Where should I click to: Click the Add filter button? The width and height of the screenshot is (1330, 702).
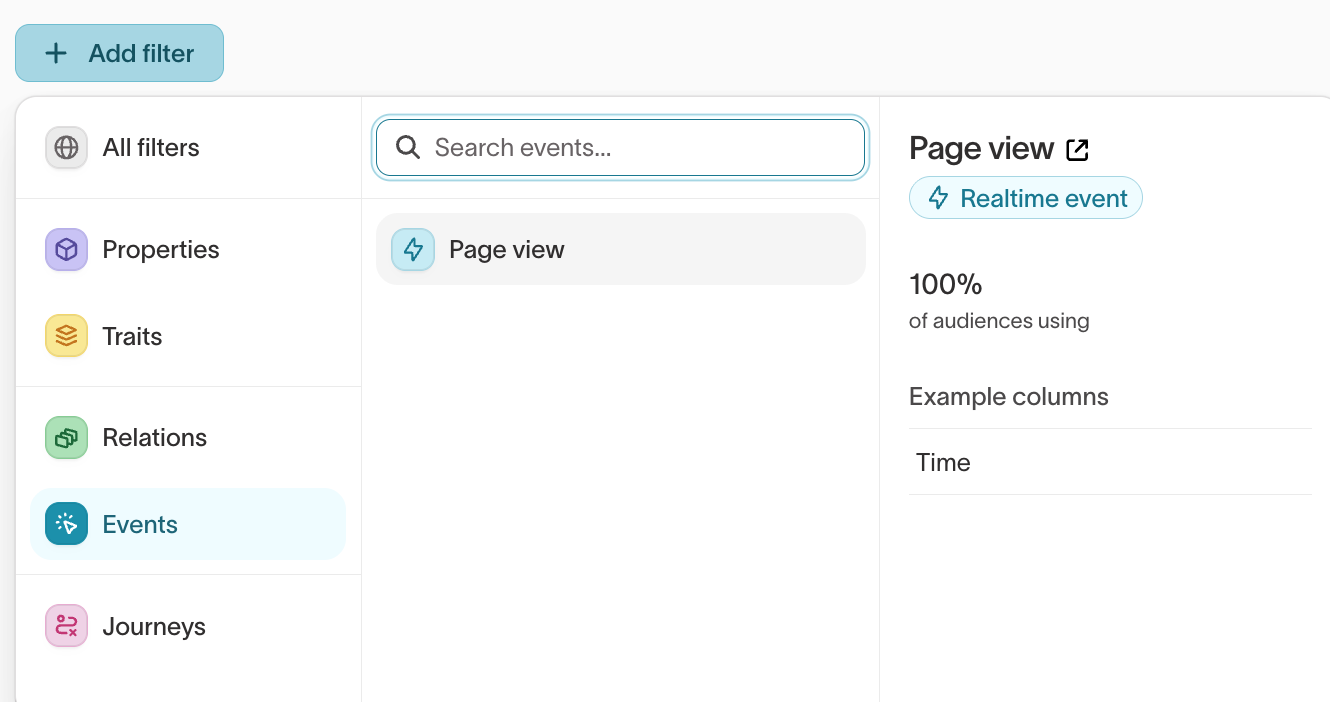tap(119, 52)
